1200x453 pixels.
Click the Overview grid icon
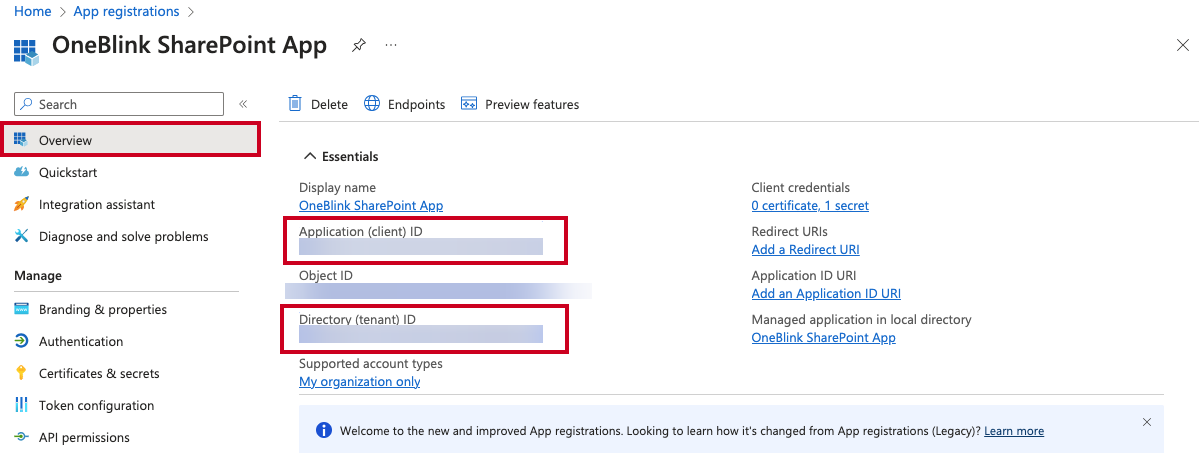click(20, 140)
